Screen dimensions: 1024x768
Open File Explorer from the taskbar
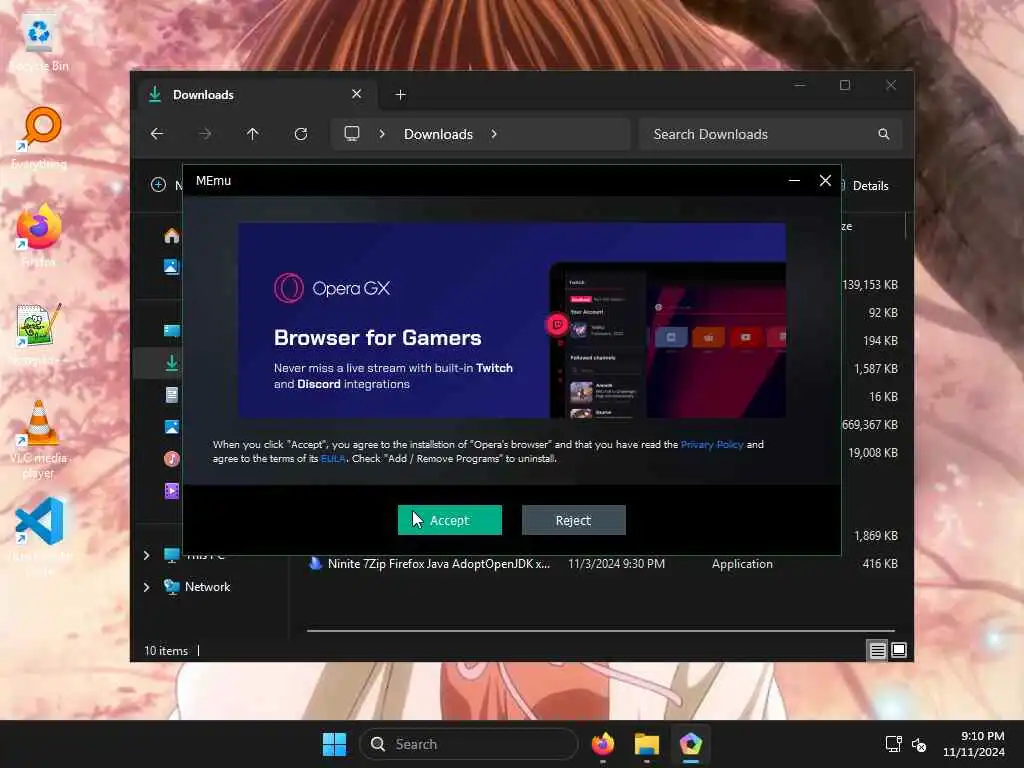tap(647, 744)
